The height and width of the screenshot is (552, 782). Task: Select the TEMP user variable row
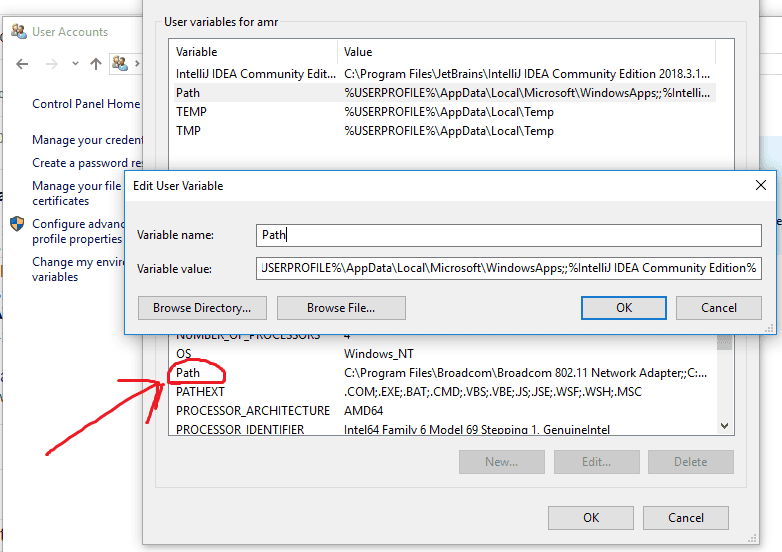(445, 112)
